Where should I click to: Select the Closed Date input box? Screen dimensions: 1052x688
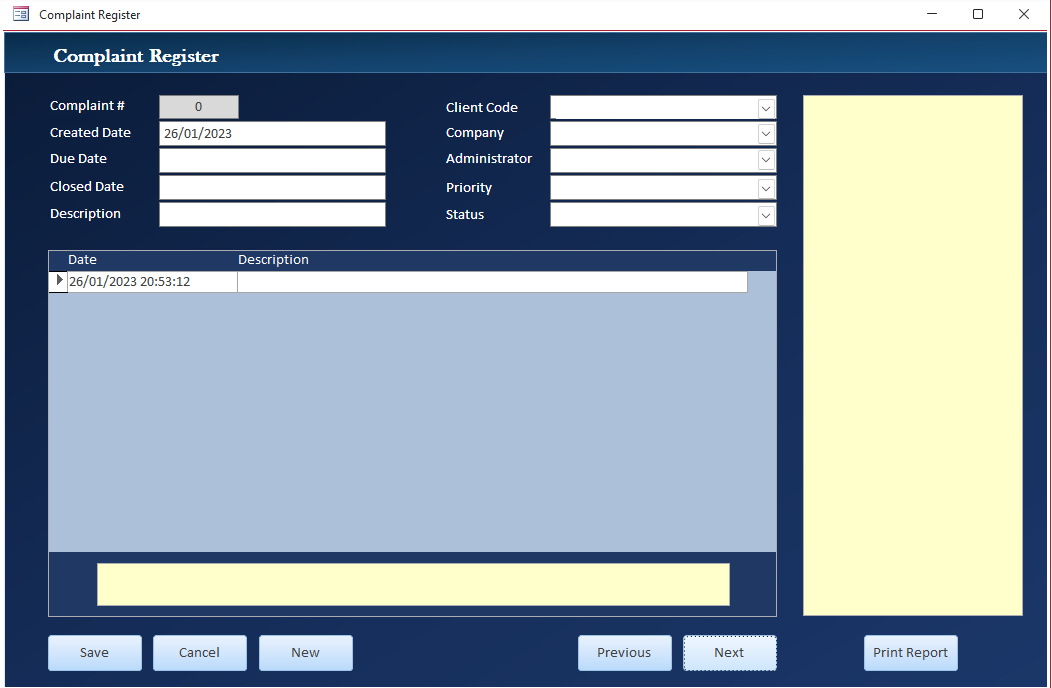click(272, 188)
